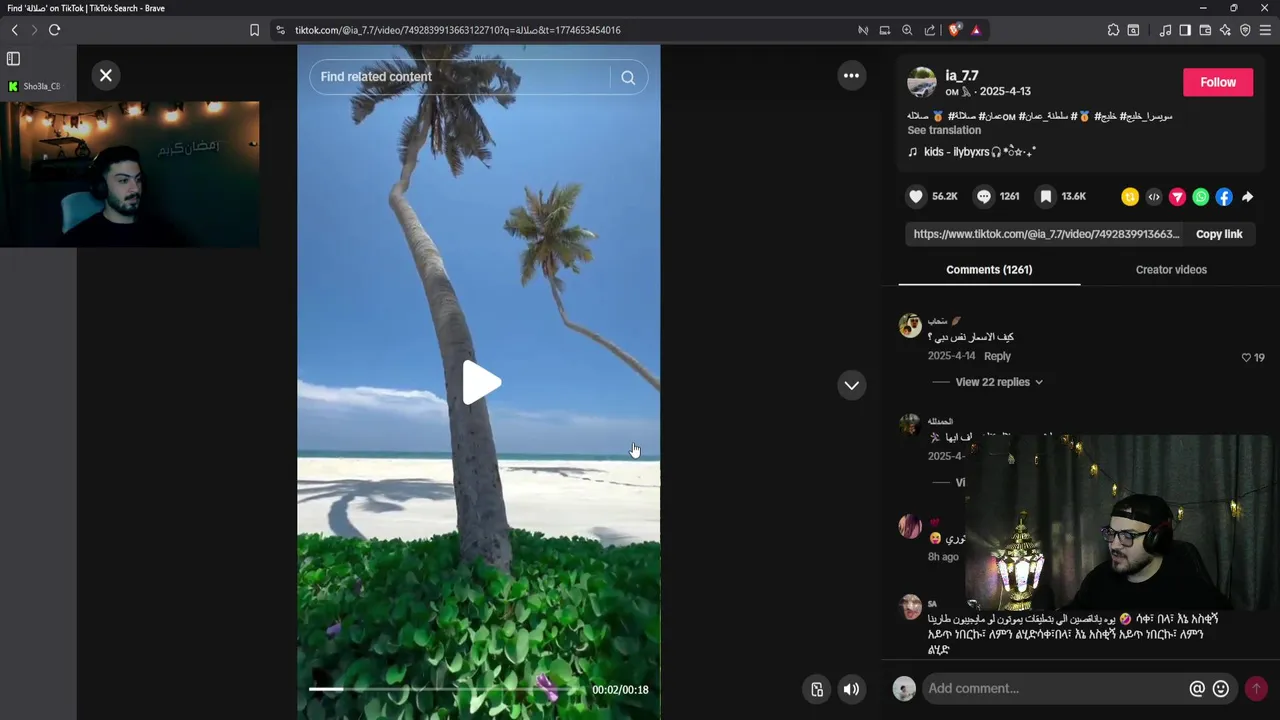Open the three-dots more options menu
1280x720 pixels.
pos(851,75)
